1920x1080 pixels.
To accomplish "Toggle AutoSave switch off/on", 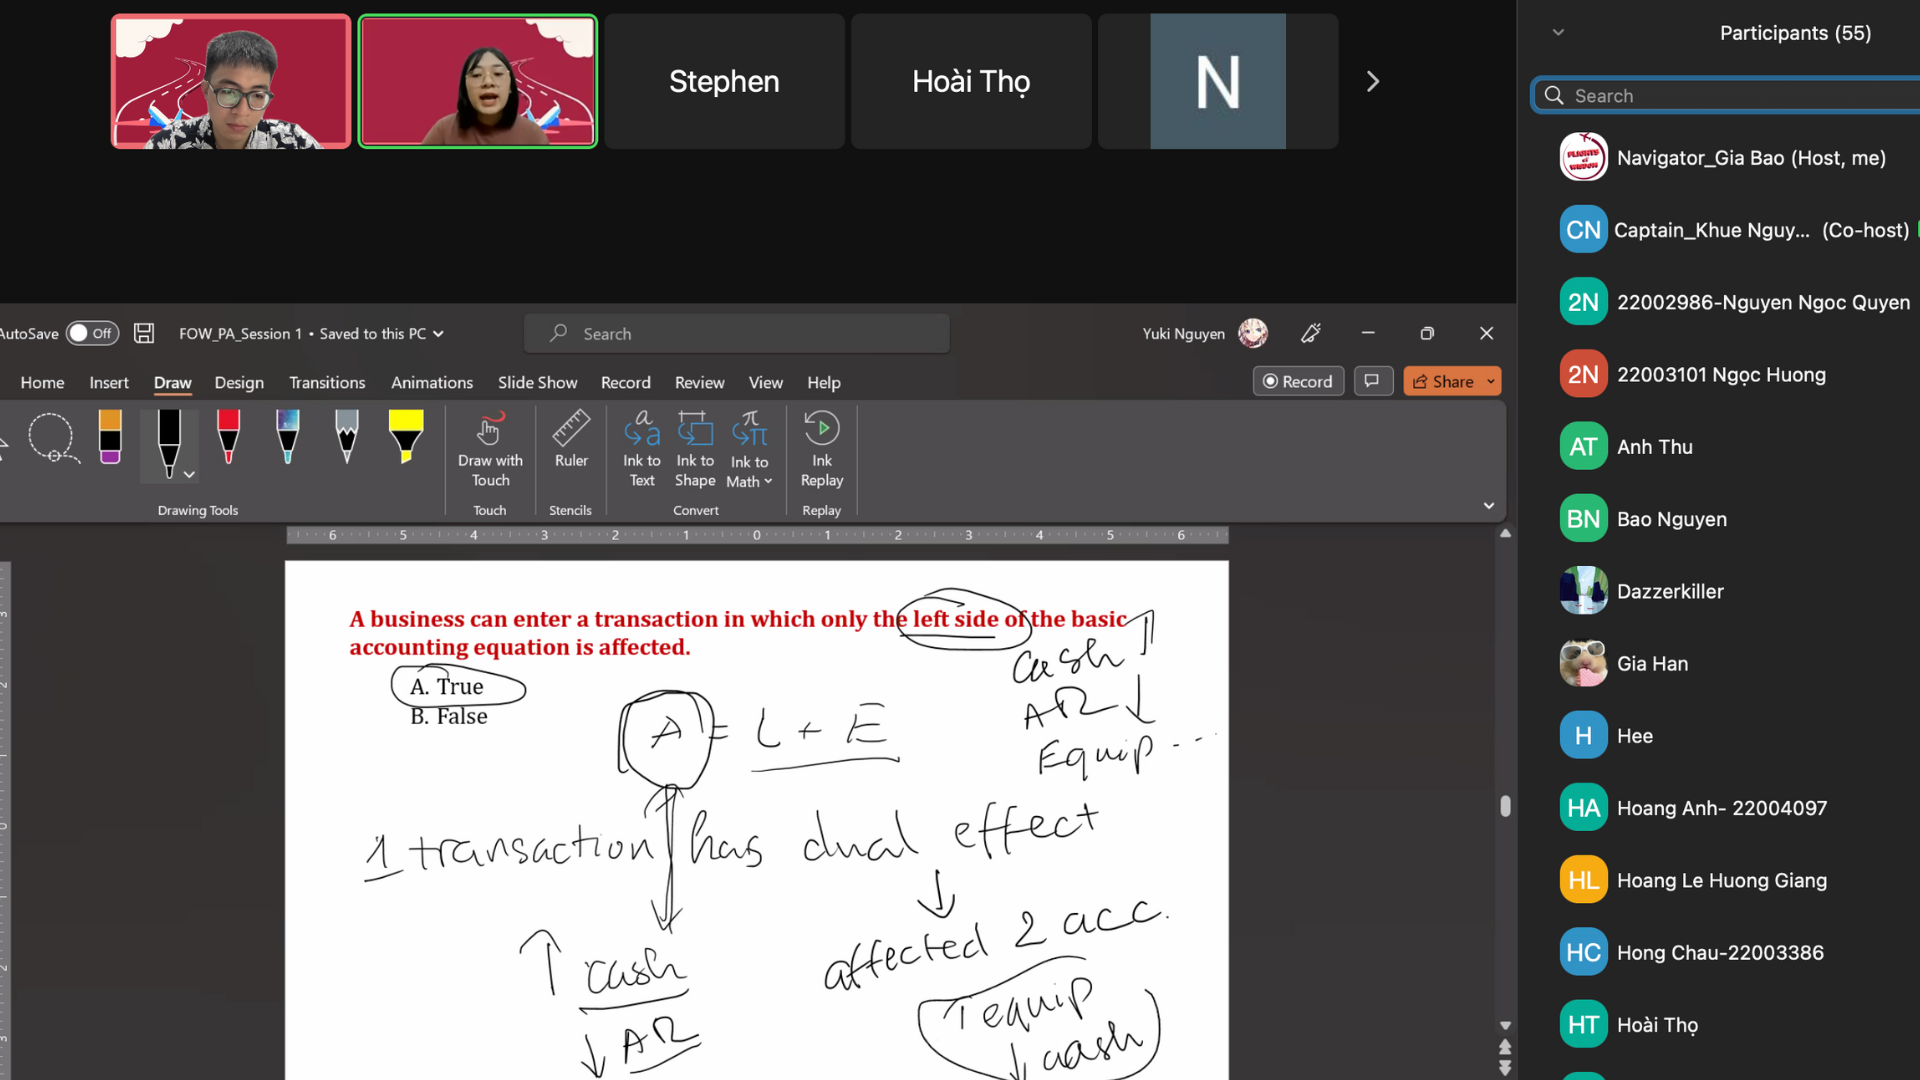I will [92, 333].
